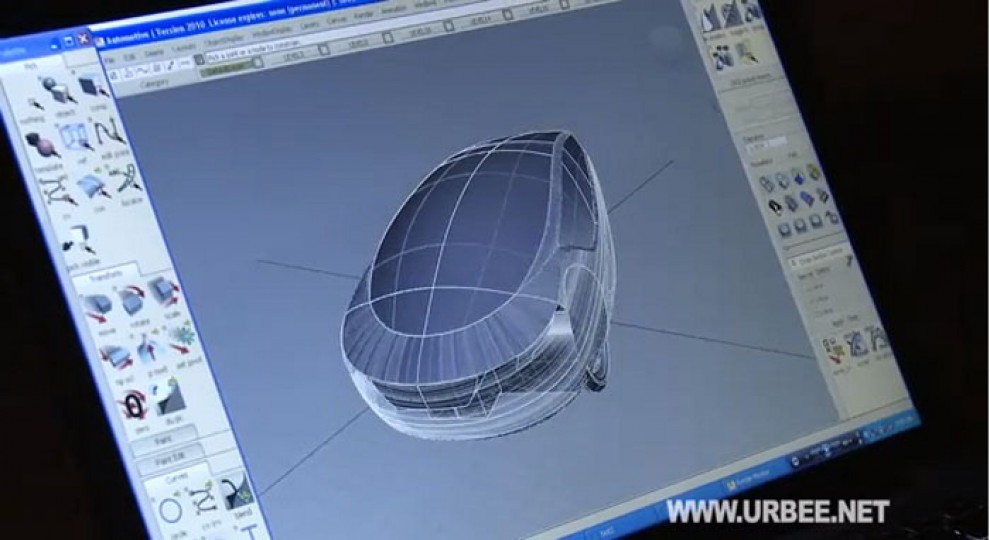Select the Proportional modification tool
Image resolution: width=990 pixels, height=540 pixels.
click(150, 349)
